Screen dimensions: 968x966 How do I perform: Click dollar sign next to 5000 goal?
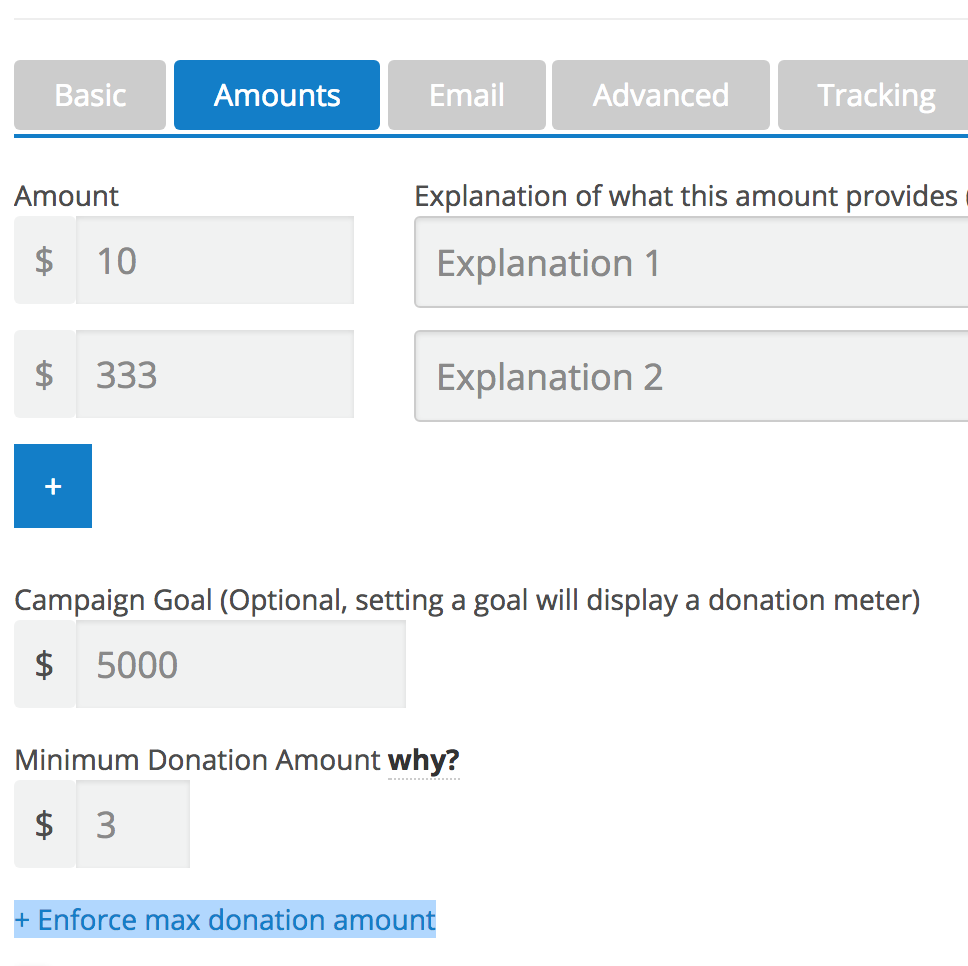(44, 665)
